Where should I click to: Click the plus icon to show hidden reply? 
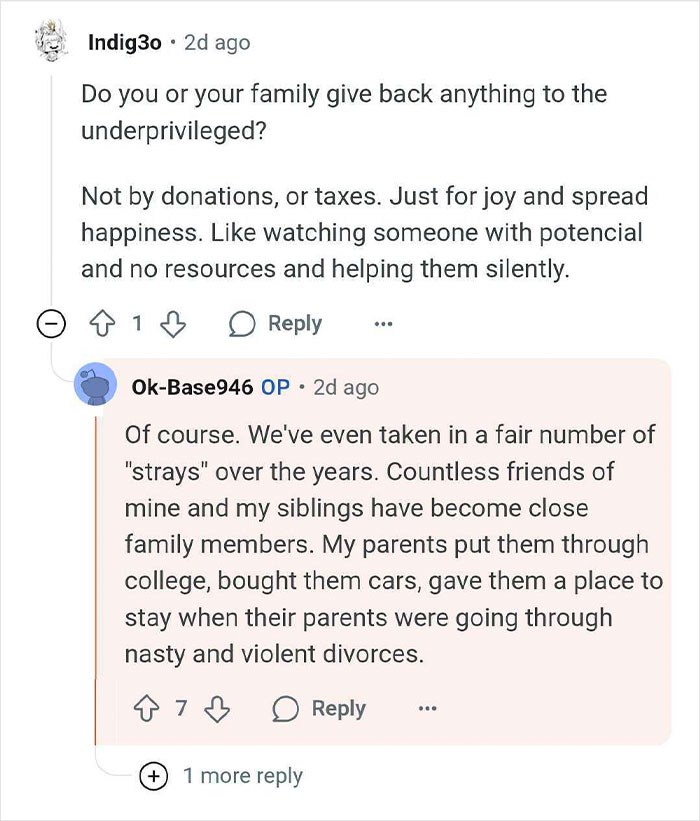pyautogui.click(x=155, y=776)
